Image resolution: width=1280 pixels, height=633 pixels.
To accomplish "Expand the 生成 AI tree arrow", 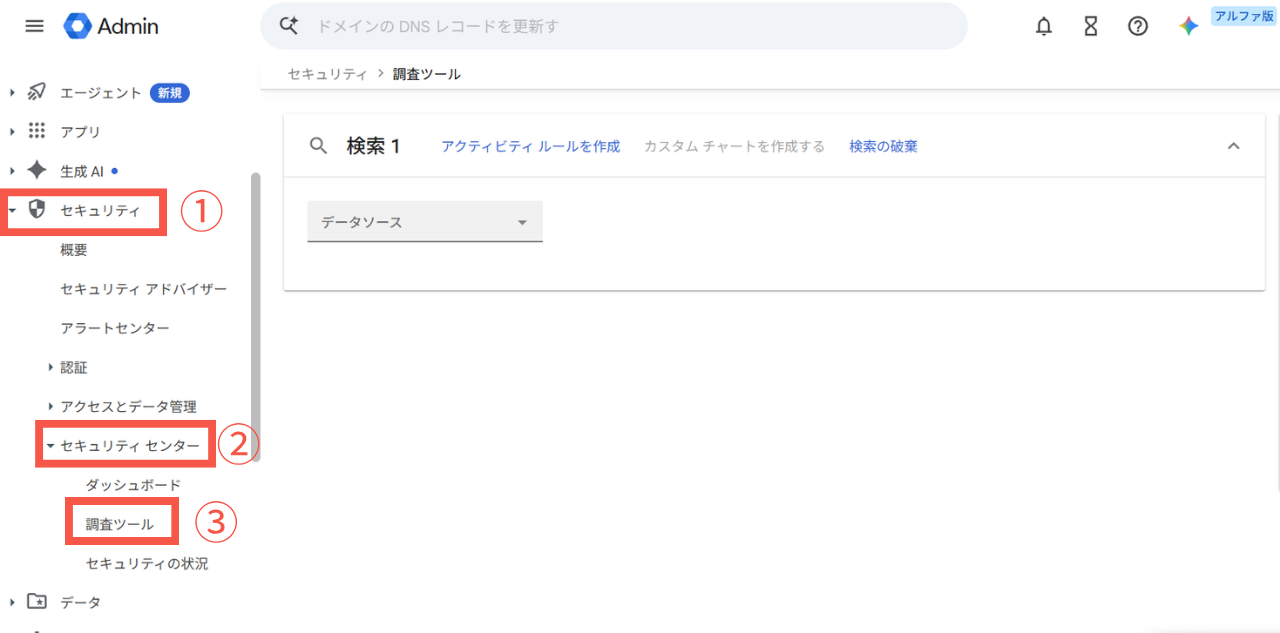I will click(x=12, y=170).
